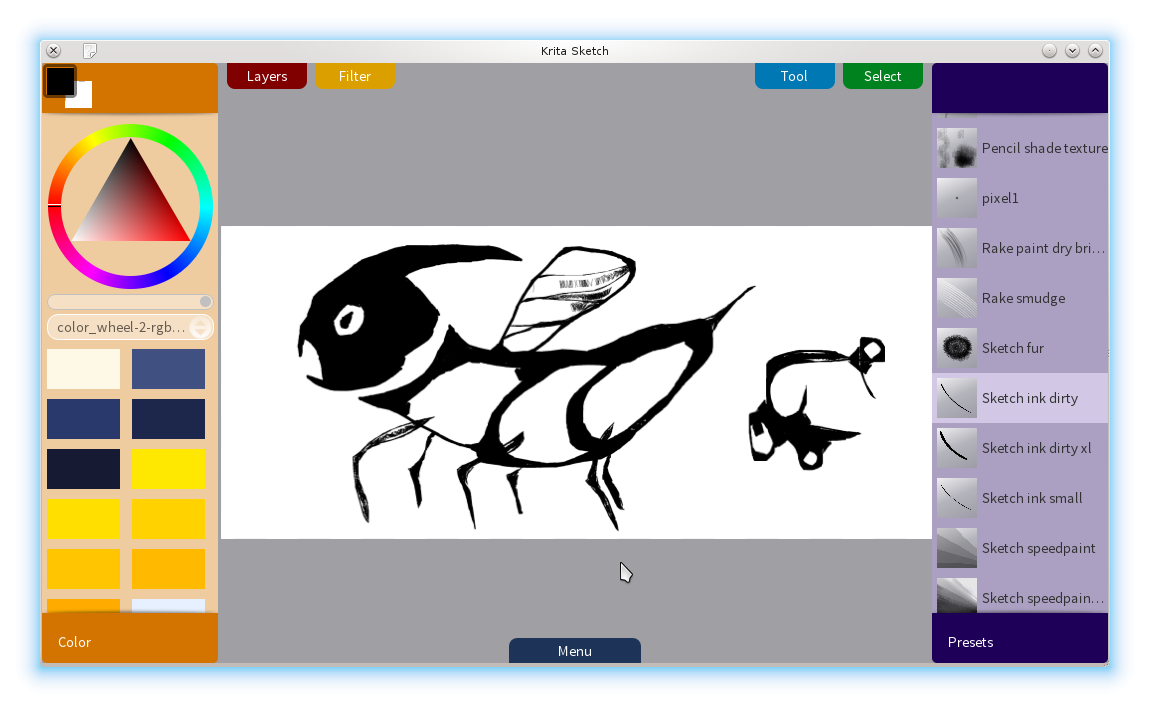Select the yellow color swatch
This screenshot has height=707, width=1150.
pyautogui.click(x=168, y=469)
